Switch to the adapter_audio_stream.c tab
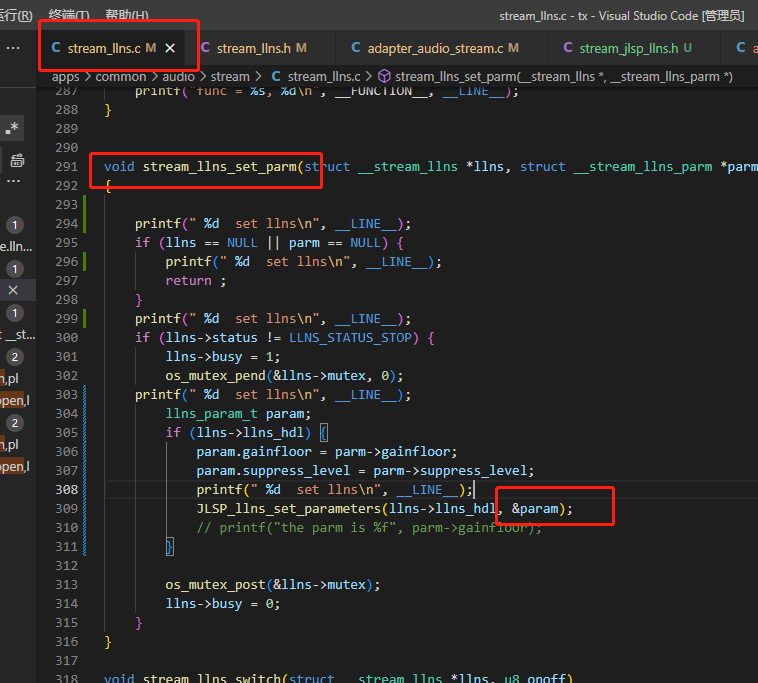 pyautogui.click(x=435, y=48)
